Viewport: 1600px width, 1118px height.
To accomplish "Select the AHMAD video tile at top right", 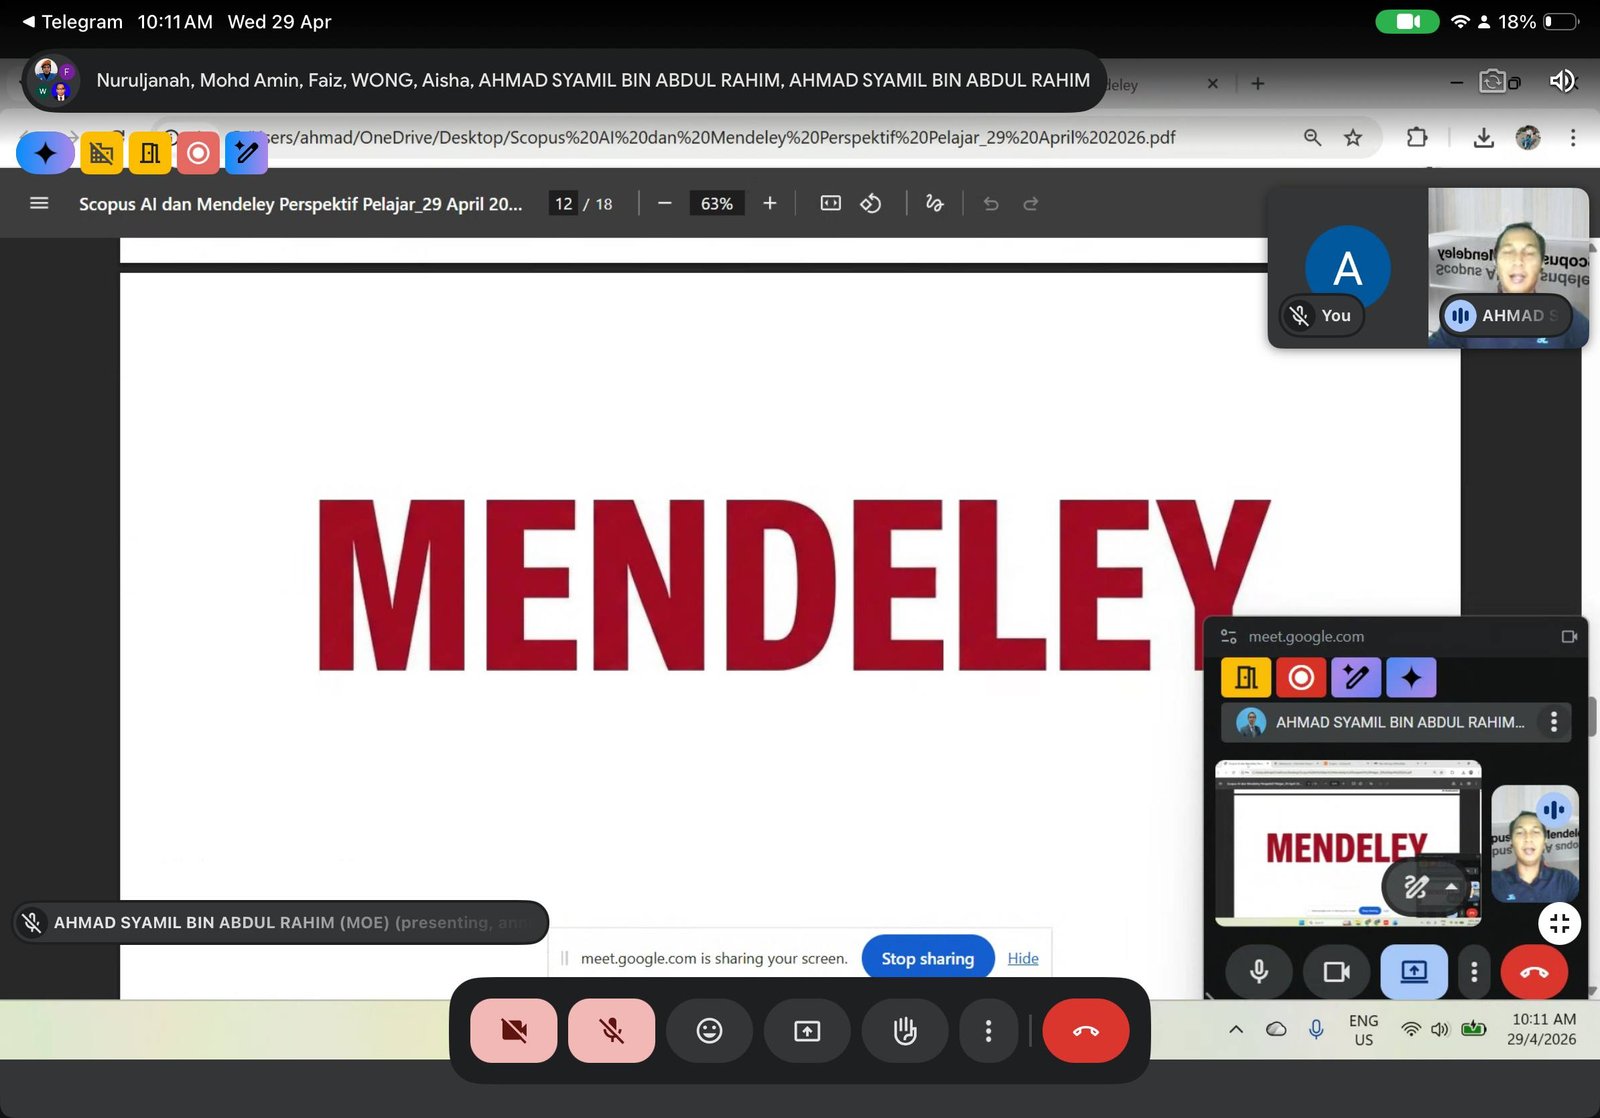I will pyautogui.click(x=1508, y=267).
